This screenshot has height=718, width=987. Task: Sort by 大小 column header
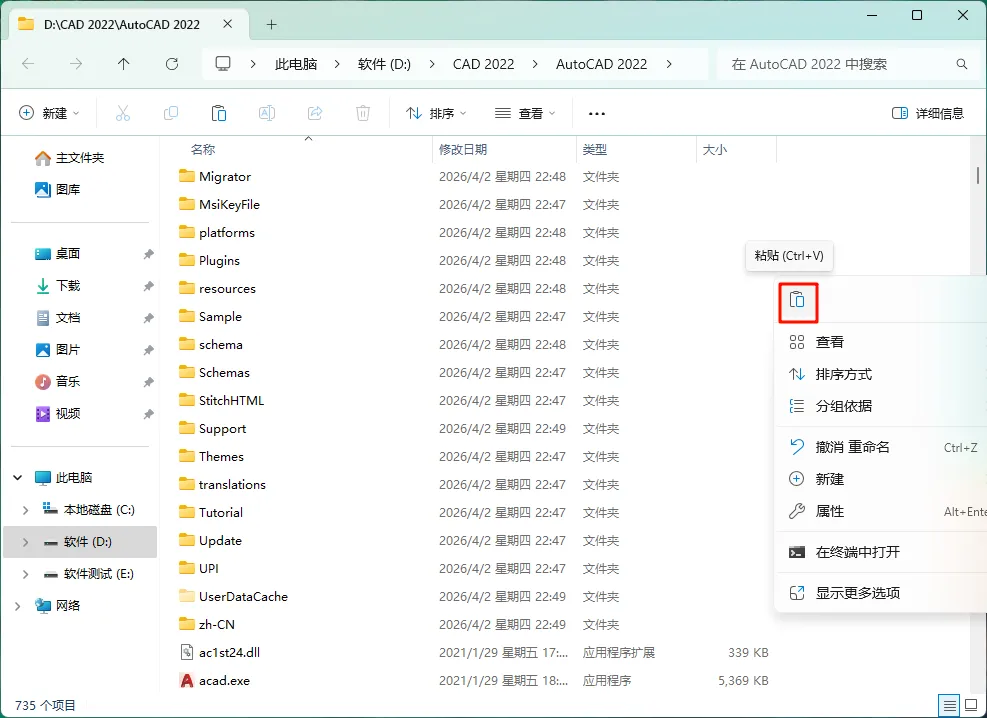pos(714,150)
